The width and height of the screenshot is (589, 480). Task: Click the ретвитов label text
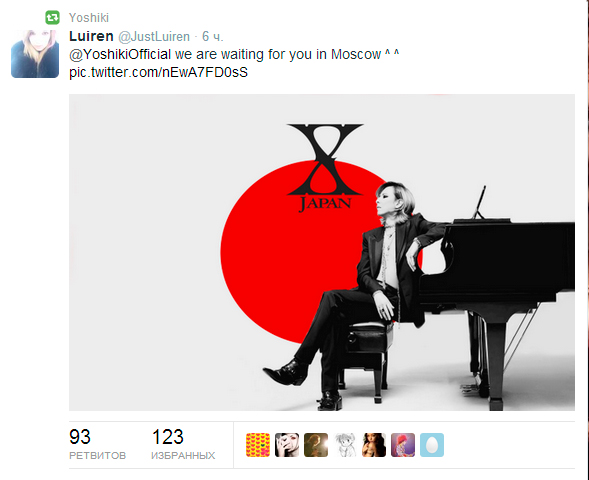(x=97, y=456)
